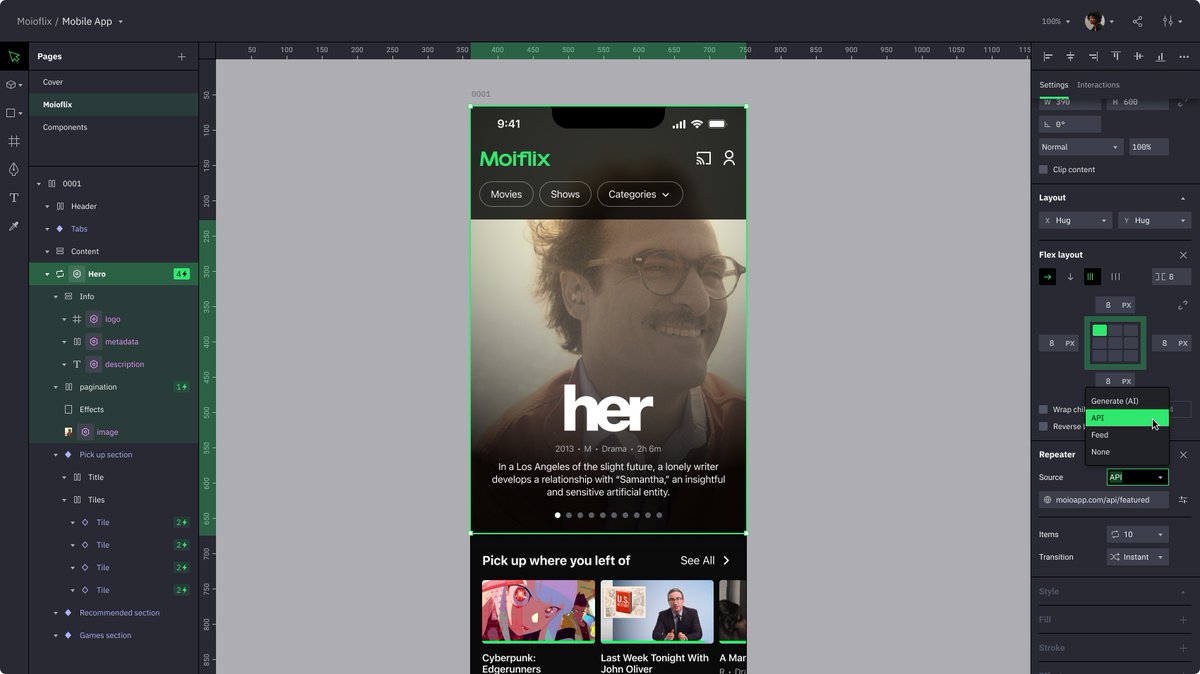The image size is (1200, 674).
Task: Click See All link
Action: (x=705, y=561)
